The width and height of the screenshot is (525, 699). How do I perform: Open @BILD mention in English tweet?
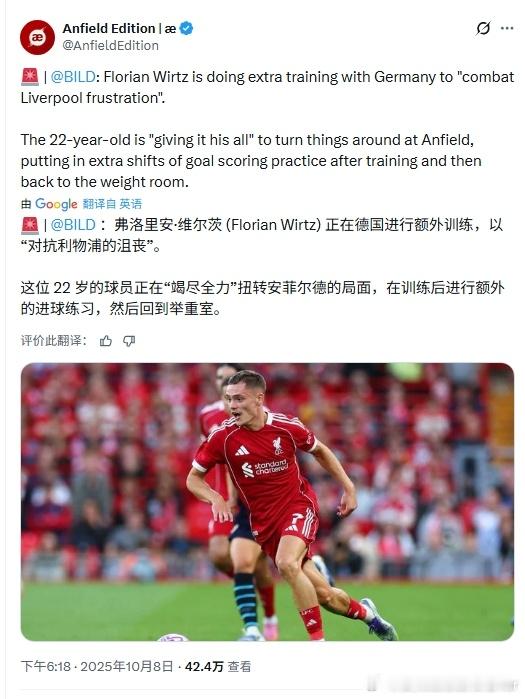pos(73,77)
